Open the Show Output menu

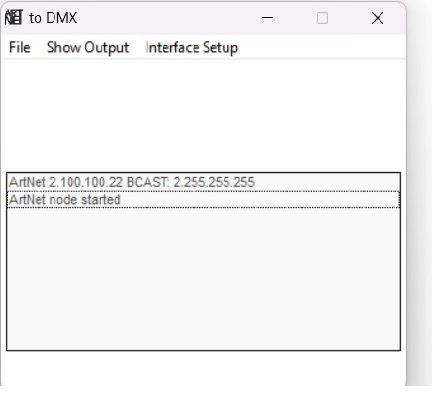pyautogui.click(x=88, y=47)
